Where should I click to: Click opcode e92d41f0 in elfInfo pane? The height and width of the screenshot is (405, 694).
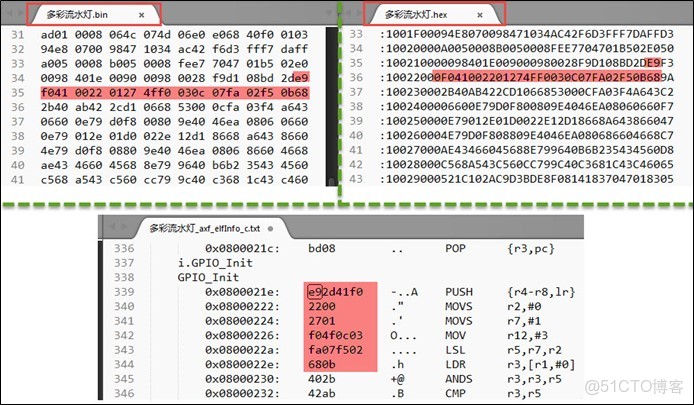(x=335, y=292)
